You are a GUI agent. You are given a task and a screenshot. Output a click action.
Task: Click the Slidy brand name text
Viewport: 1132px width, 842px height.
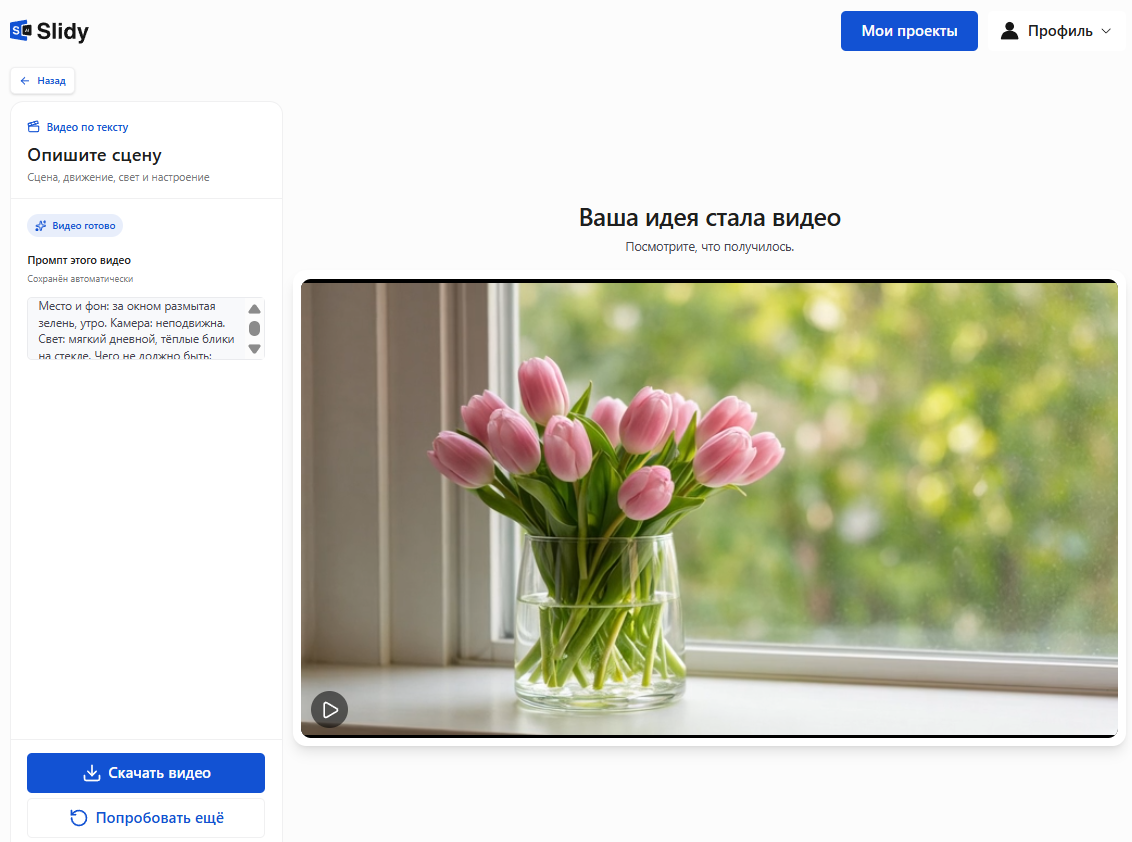click(63, 31)
